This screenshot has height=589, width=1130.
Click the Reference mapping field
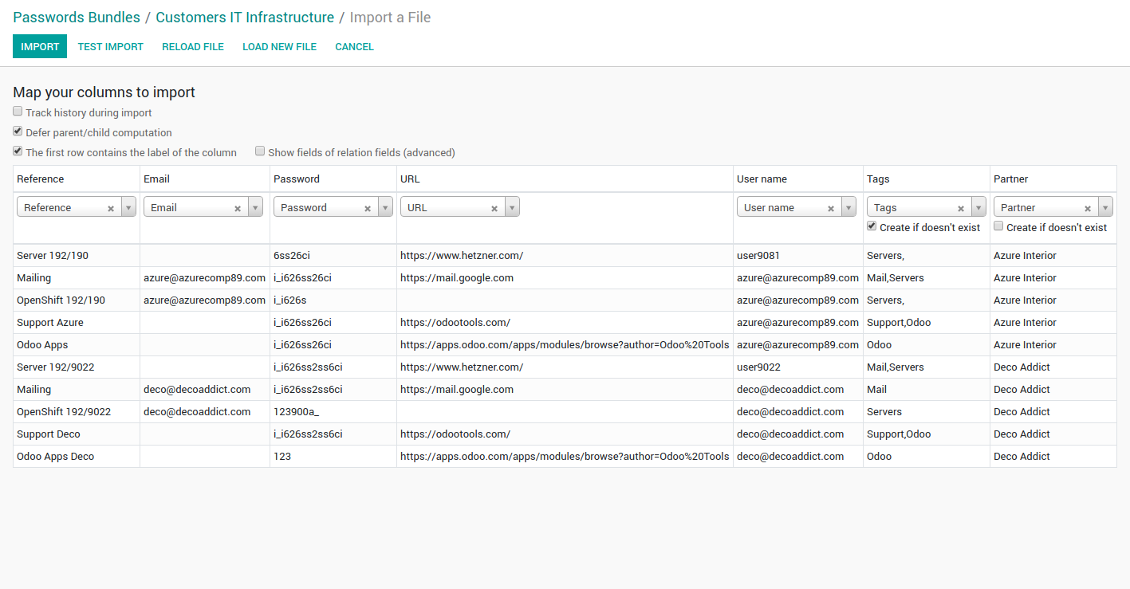point(76,208)
